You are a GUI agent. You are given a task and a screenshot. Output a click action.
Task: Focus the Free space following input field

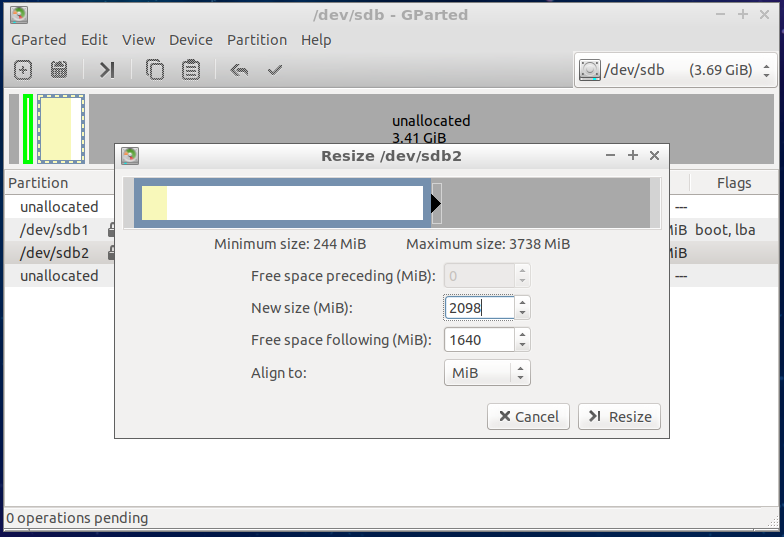(479, 340)
